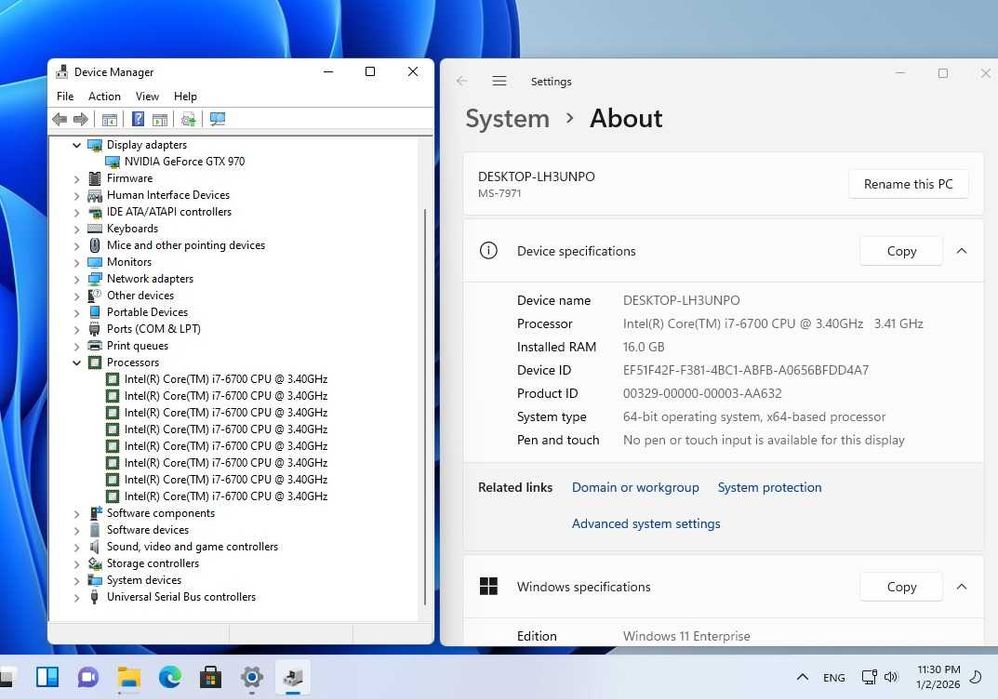Open Microsoft Store from the taskbar
Viewport: 998px width, 699px height.
[211, 677]
